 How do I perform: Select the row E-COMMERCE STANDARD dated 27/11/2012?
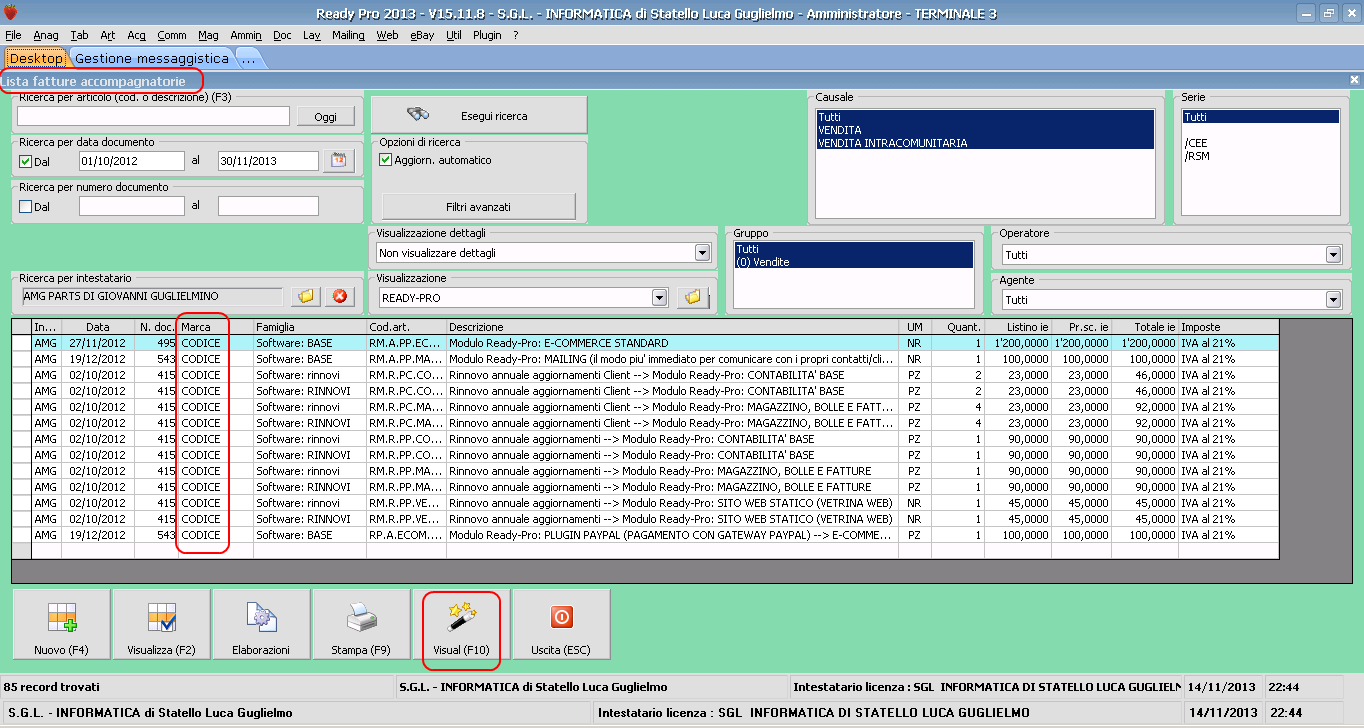[x=646, y=343]
